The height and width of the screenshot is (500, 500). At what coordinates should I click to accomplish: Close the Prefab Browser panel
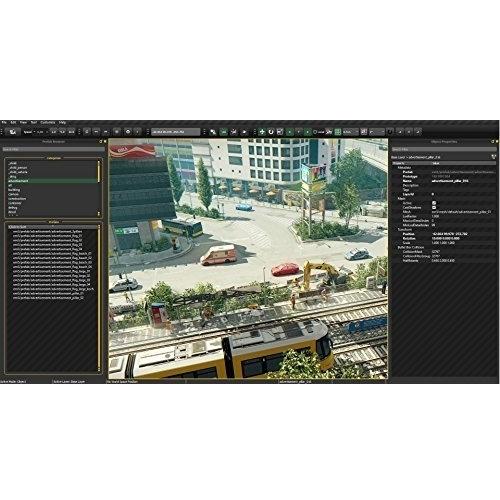[x=105, y=141]
